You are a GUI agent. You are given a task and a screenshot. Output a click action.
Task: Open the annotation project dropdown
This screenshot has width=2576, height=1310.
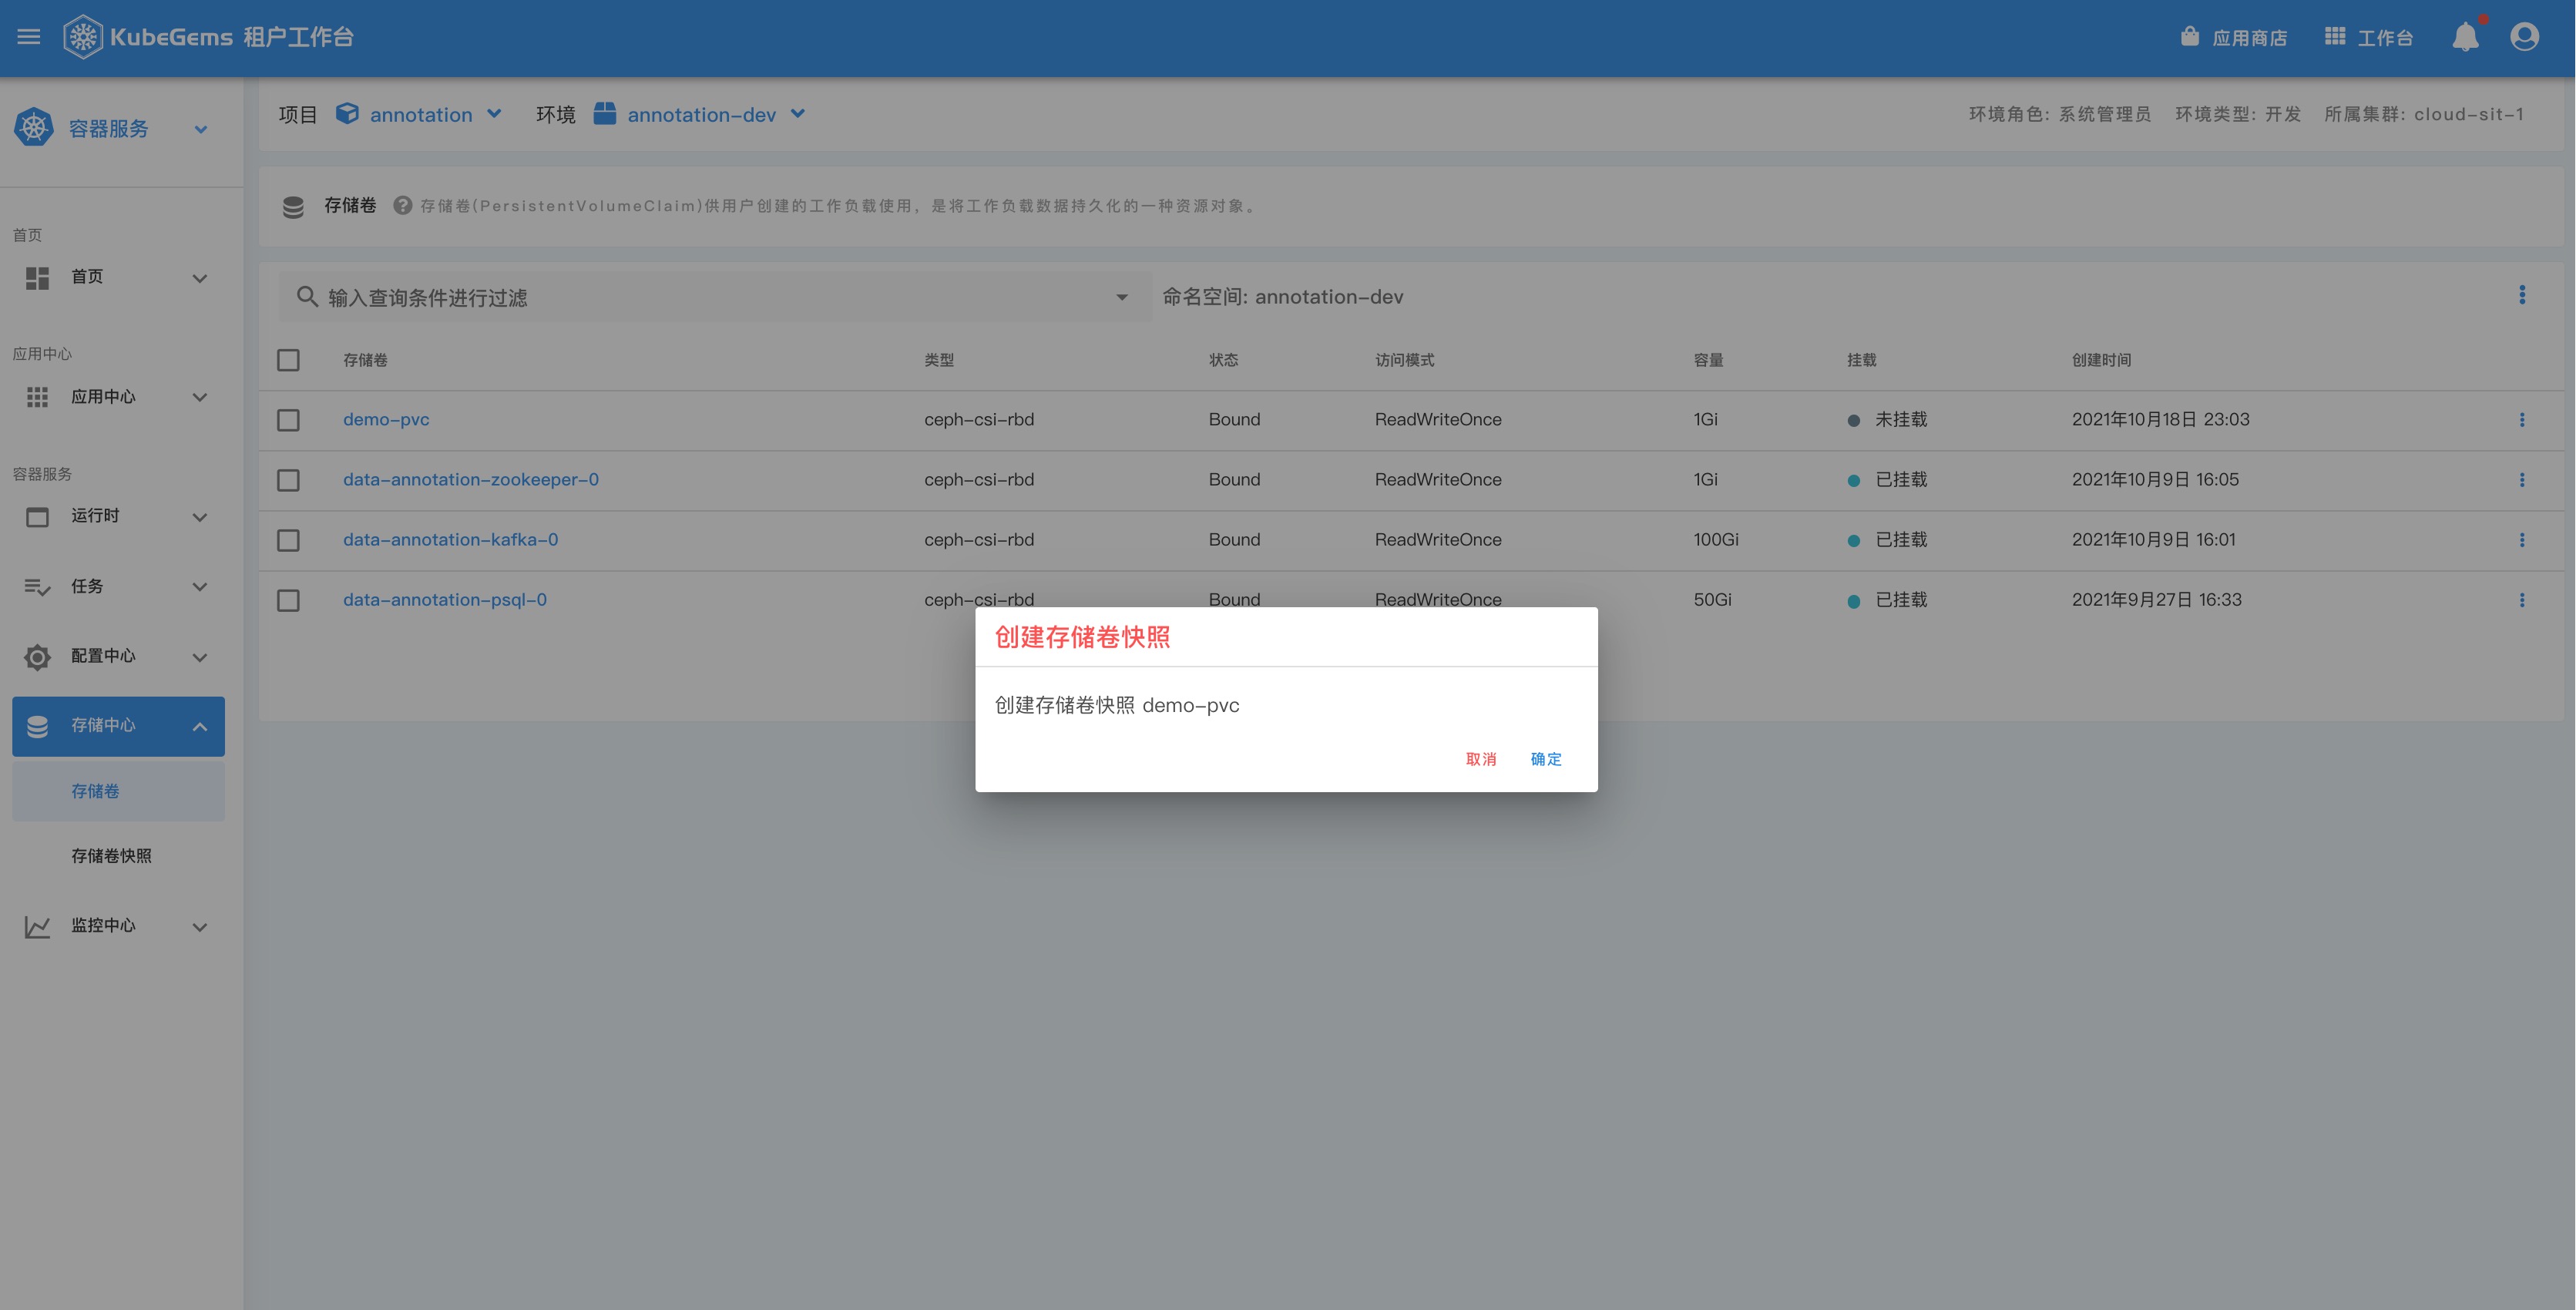coord(420,115)
